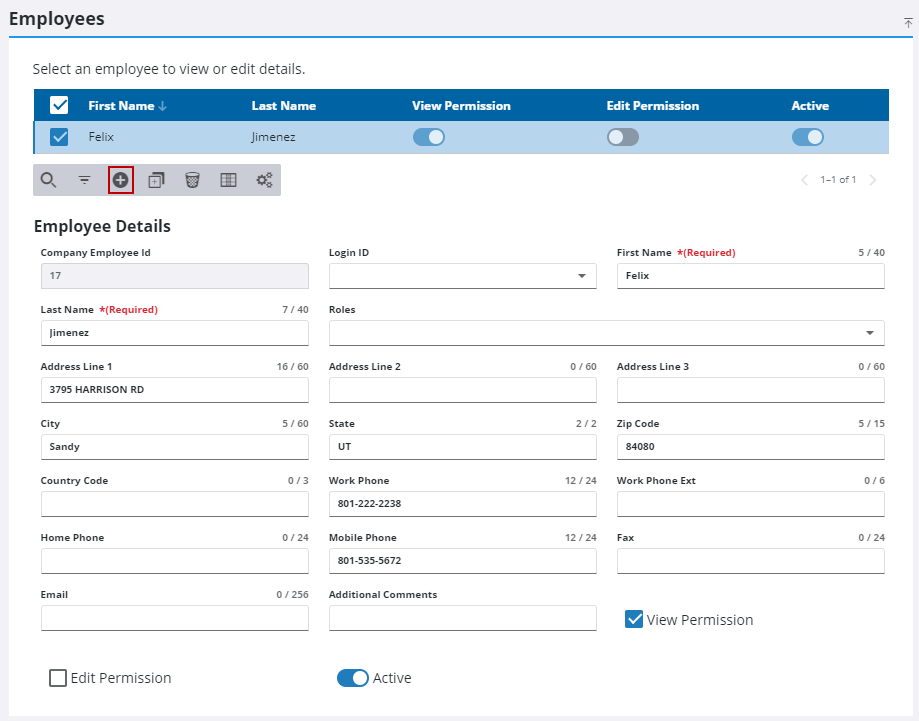Sort by Edit Permission column header
The image size is (919, 721).
point(653,106)
